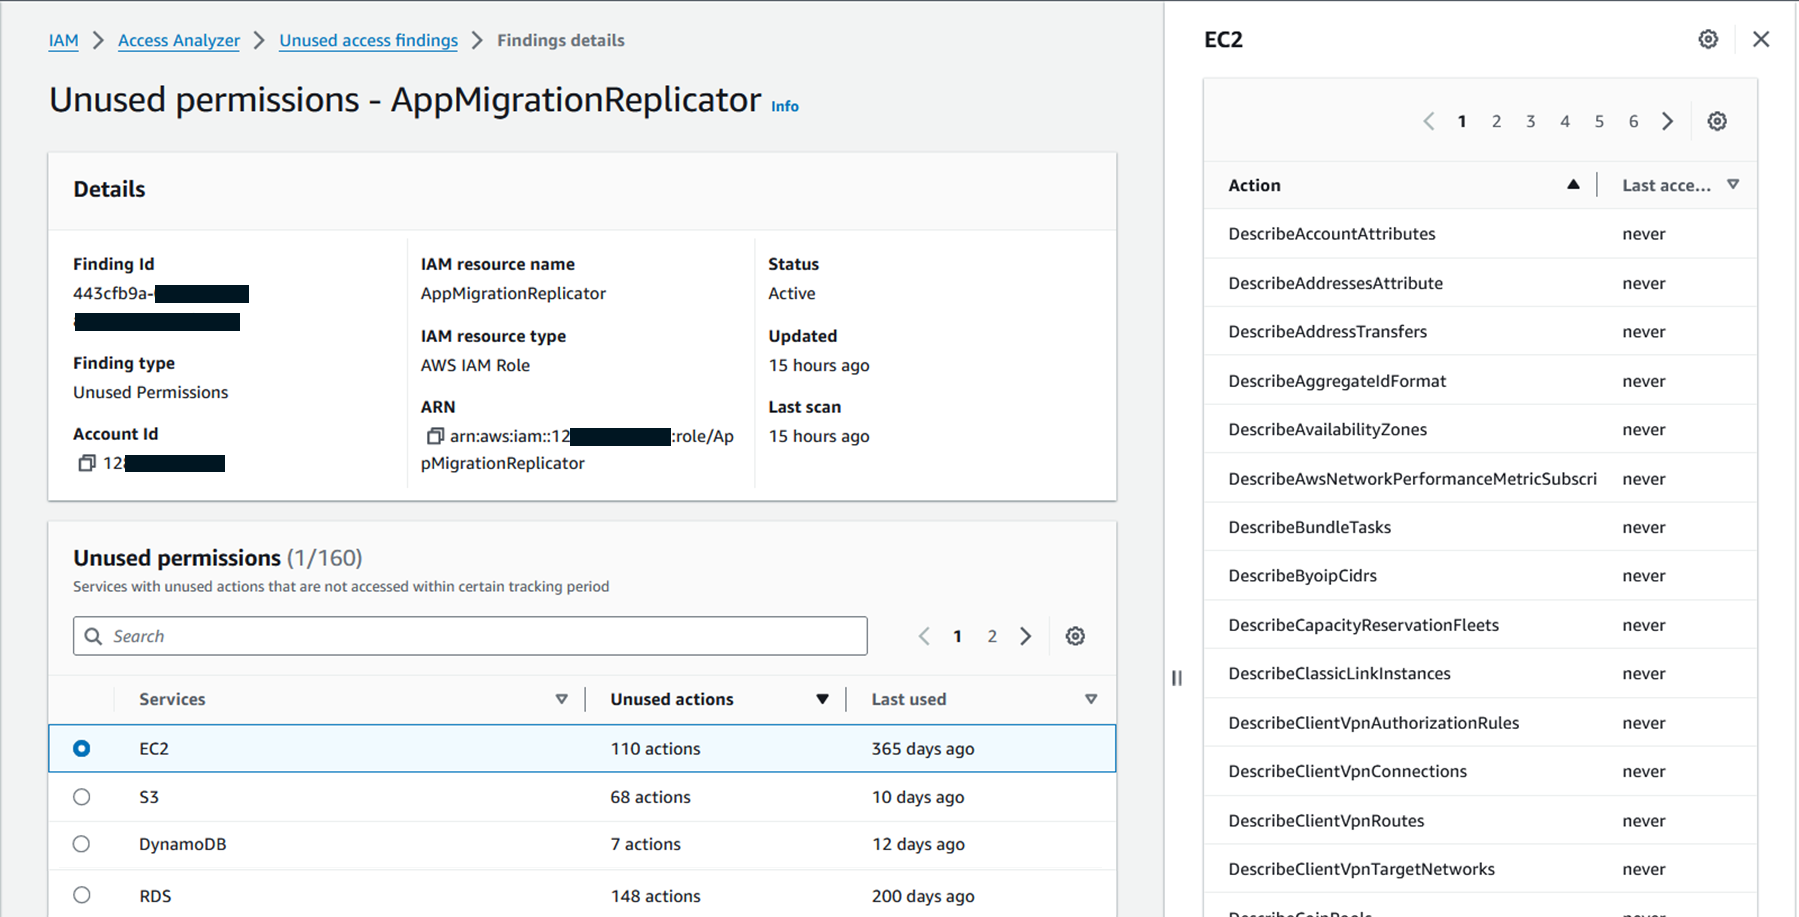Go to next page of unused permissions
The height and width of the screenshot is (917, 1799).
pyautogui.click(x=1025, y=636)
